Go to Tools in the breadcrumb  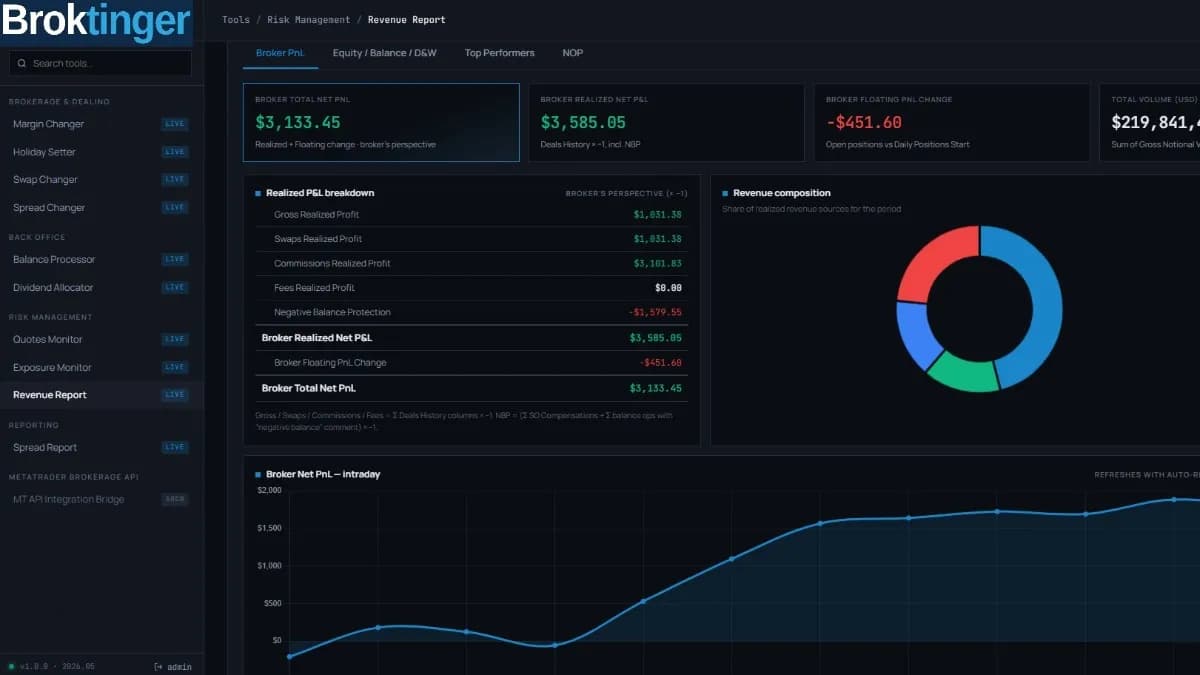tap(236, 20)
